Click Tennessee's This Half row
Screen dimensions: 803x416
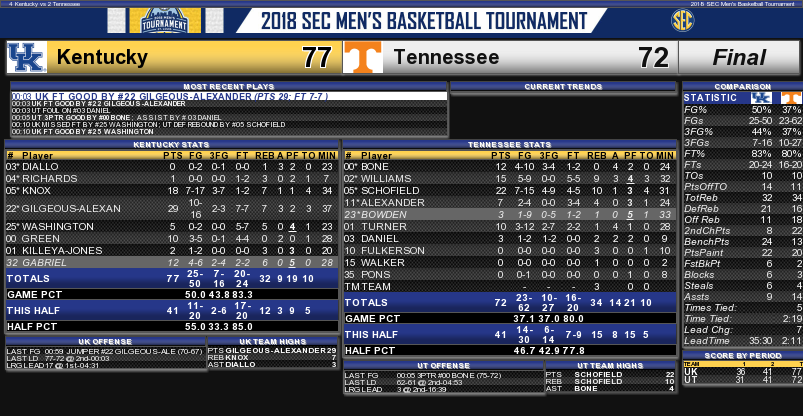click(510, 335)
